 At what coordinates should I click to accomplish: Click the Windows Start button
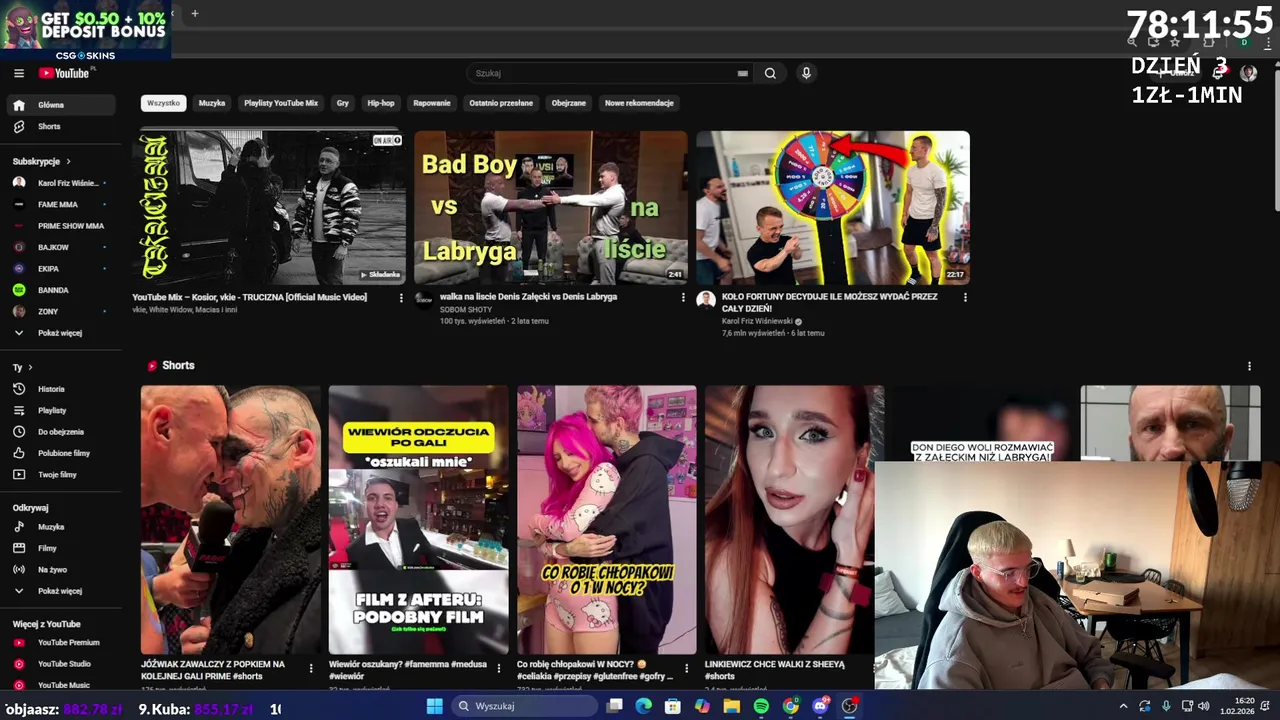tap(434, 706)
